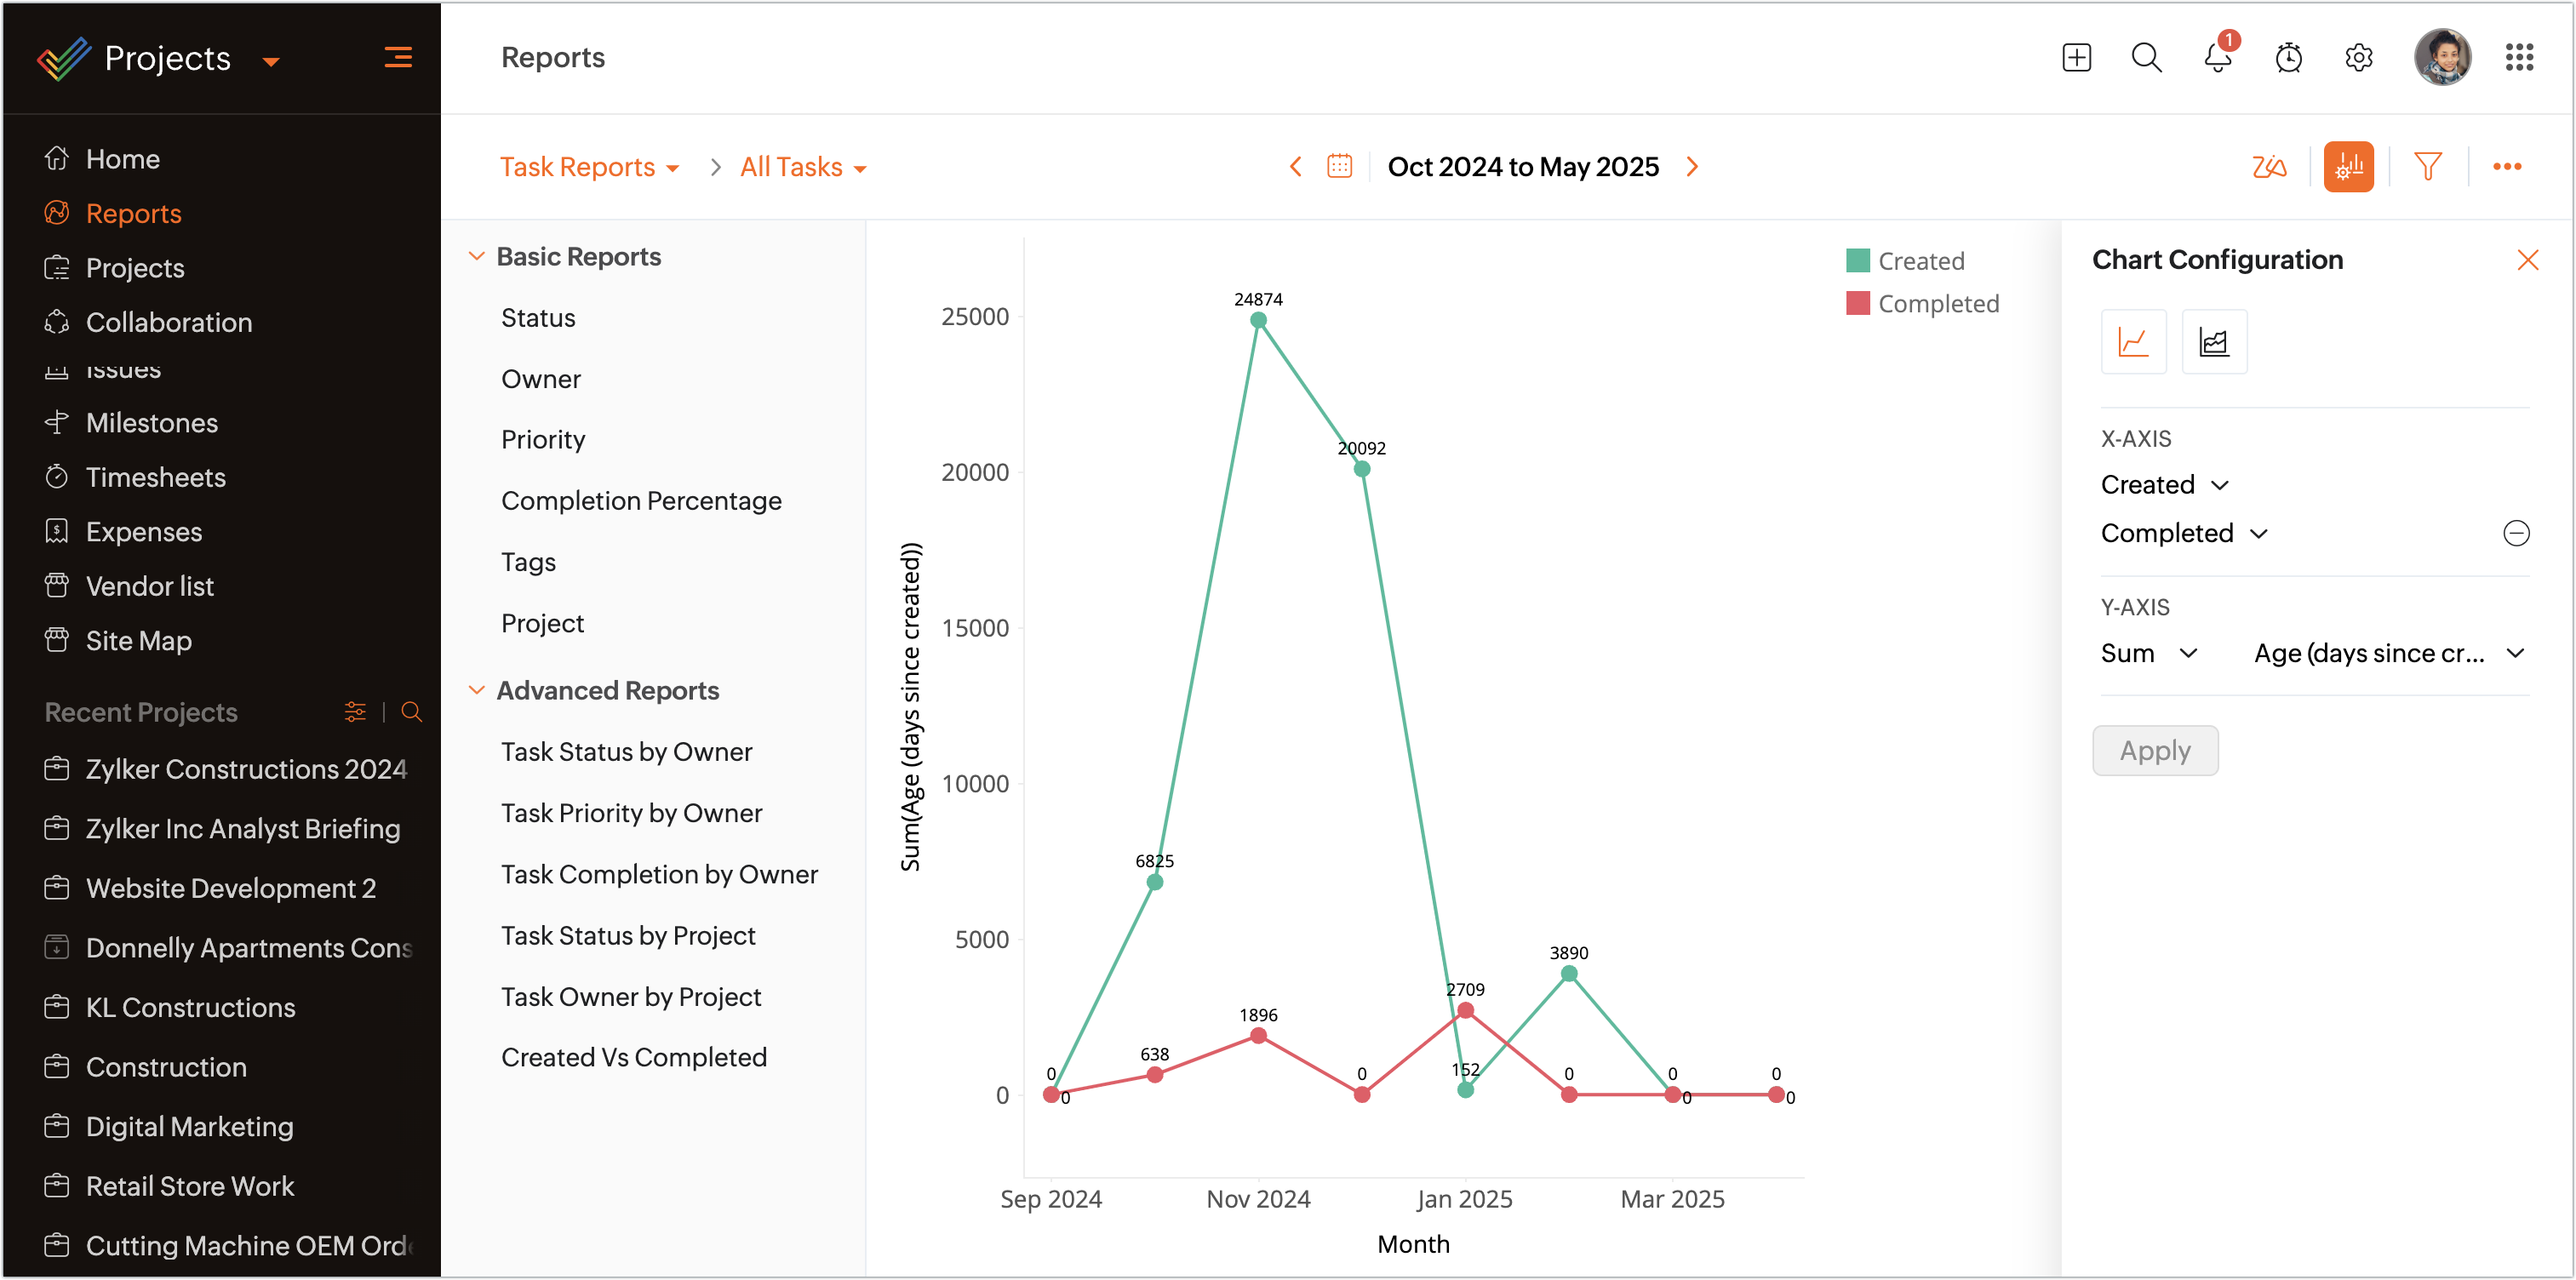The image size is (2576, 1280).
Task: Click the calendar date picker icon
Action: pos(1339,167)
